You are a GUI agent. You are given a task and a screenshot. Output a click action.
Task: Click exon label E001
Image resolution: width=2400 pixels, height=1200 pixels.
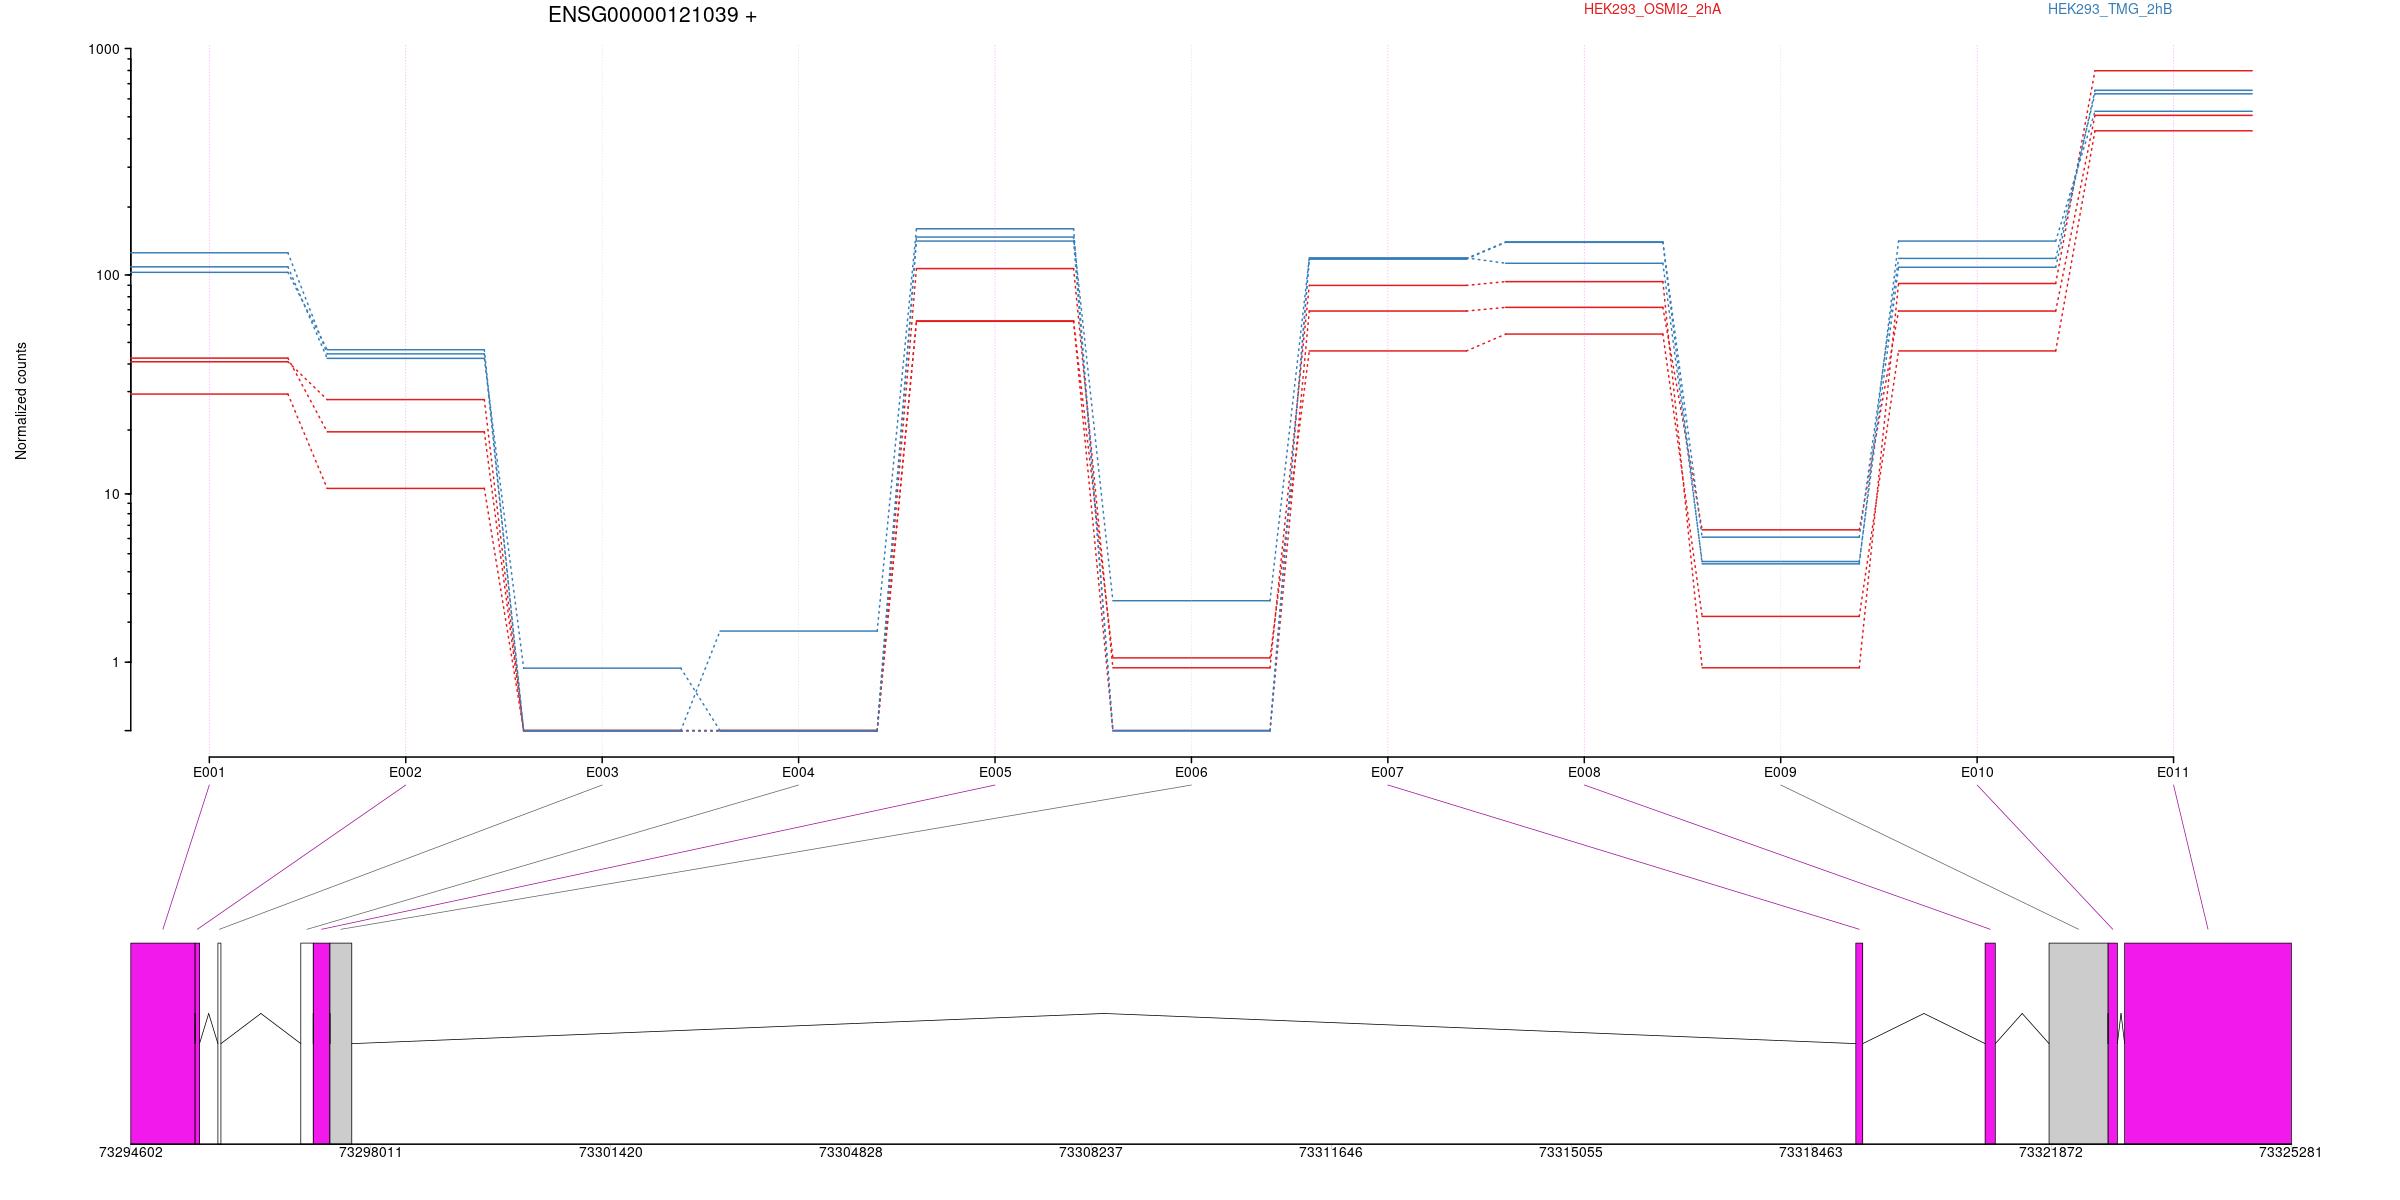coord(209,772)
